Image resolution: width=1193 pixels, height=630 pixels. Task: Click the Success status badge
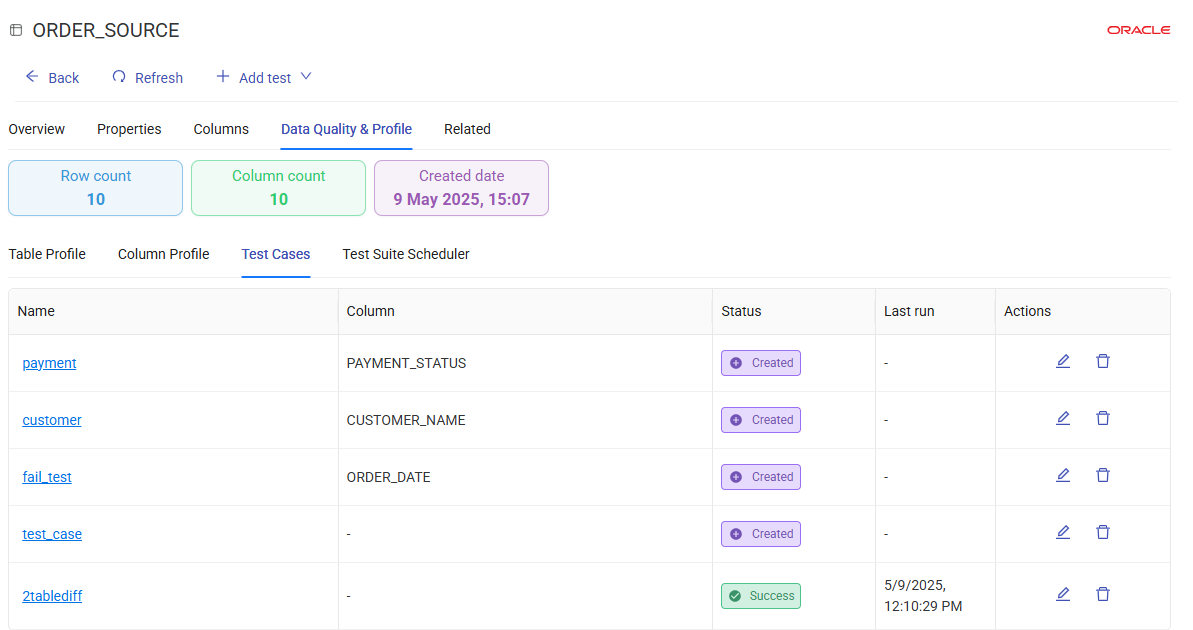click(761, 596)
